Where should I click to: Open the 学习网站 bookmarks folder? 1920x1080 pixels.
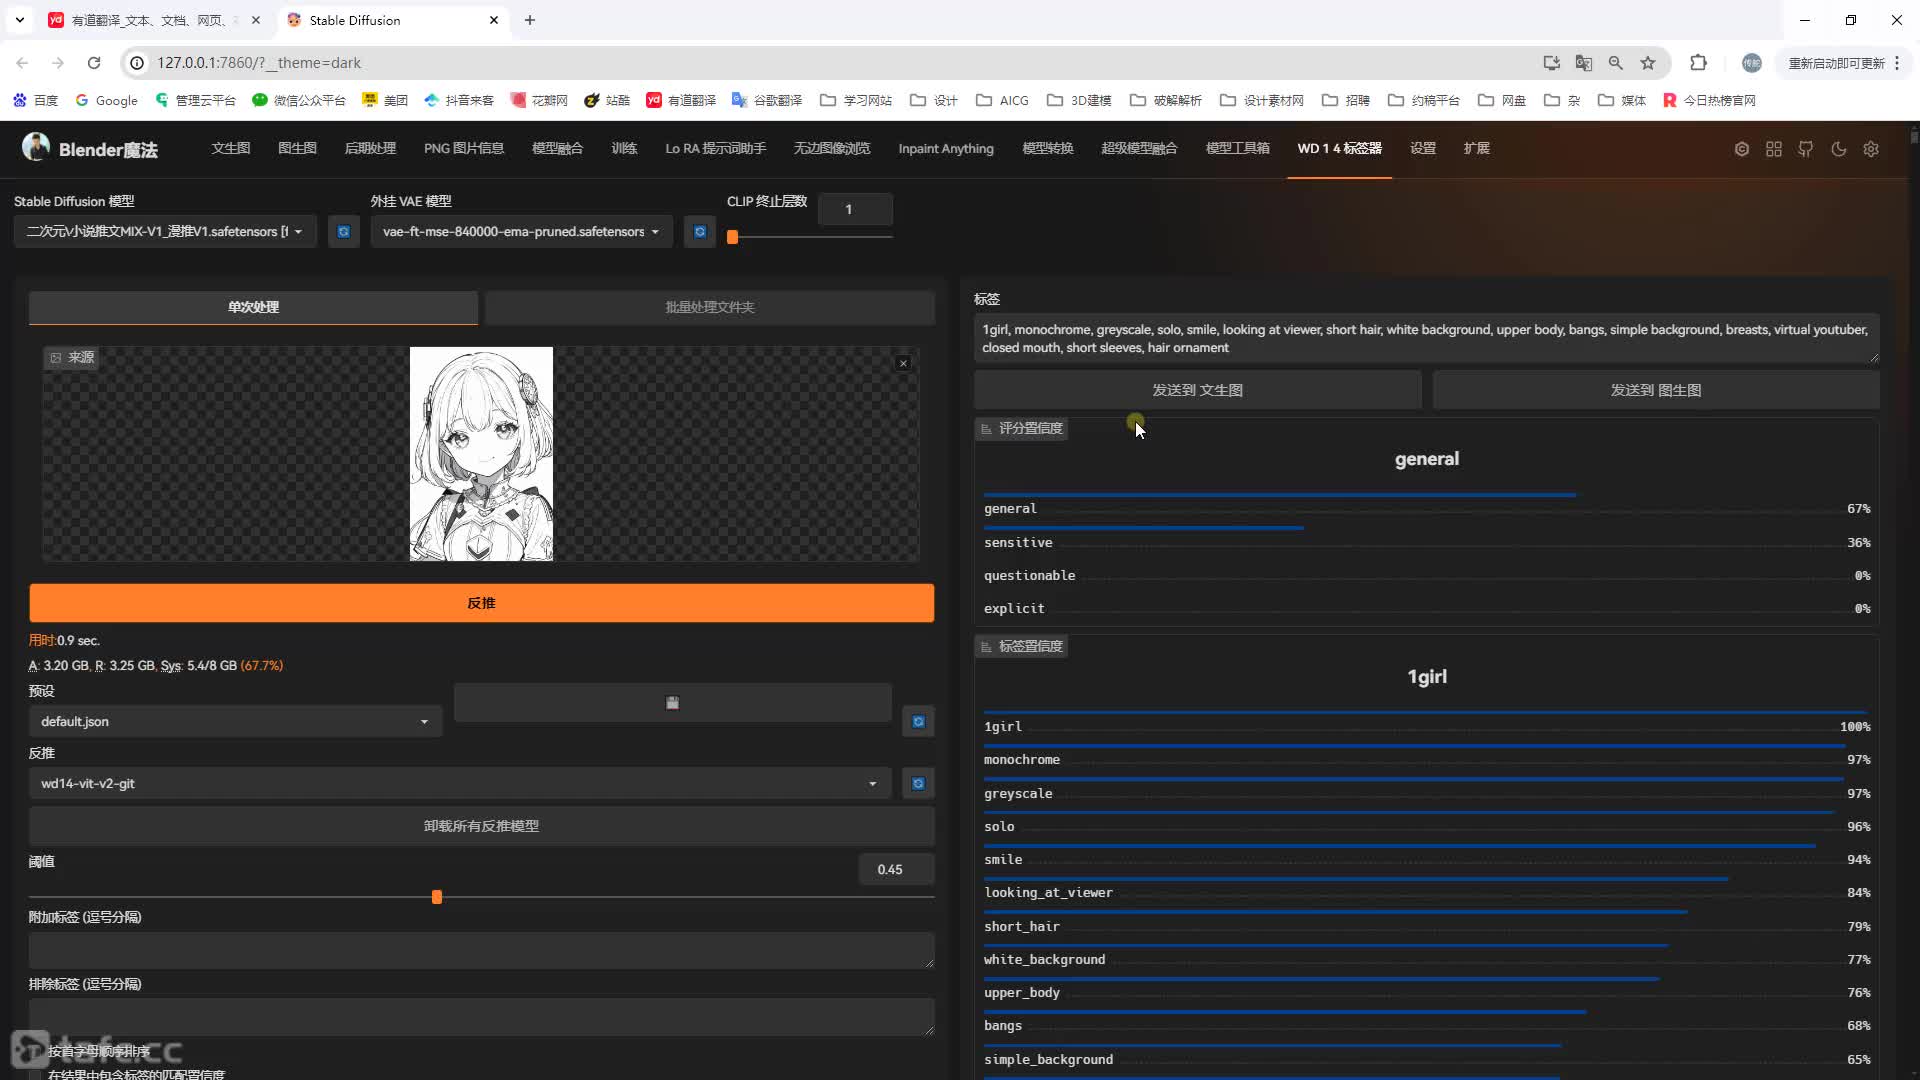856,100
